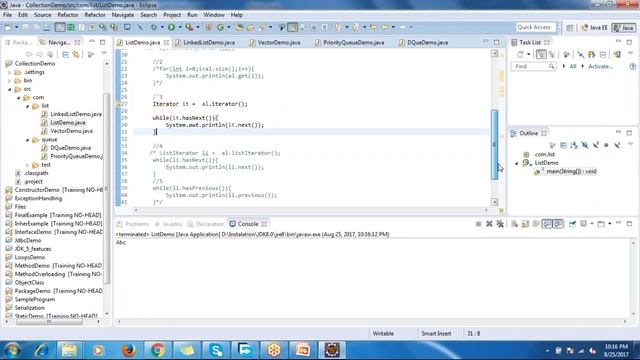Open the Navigator view tab

[x=59, y=42]
